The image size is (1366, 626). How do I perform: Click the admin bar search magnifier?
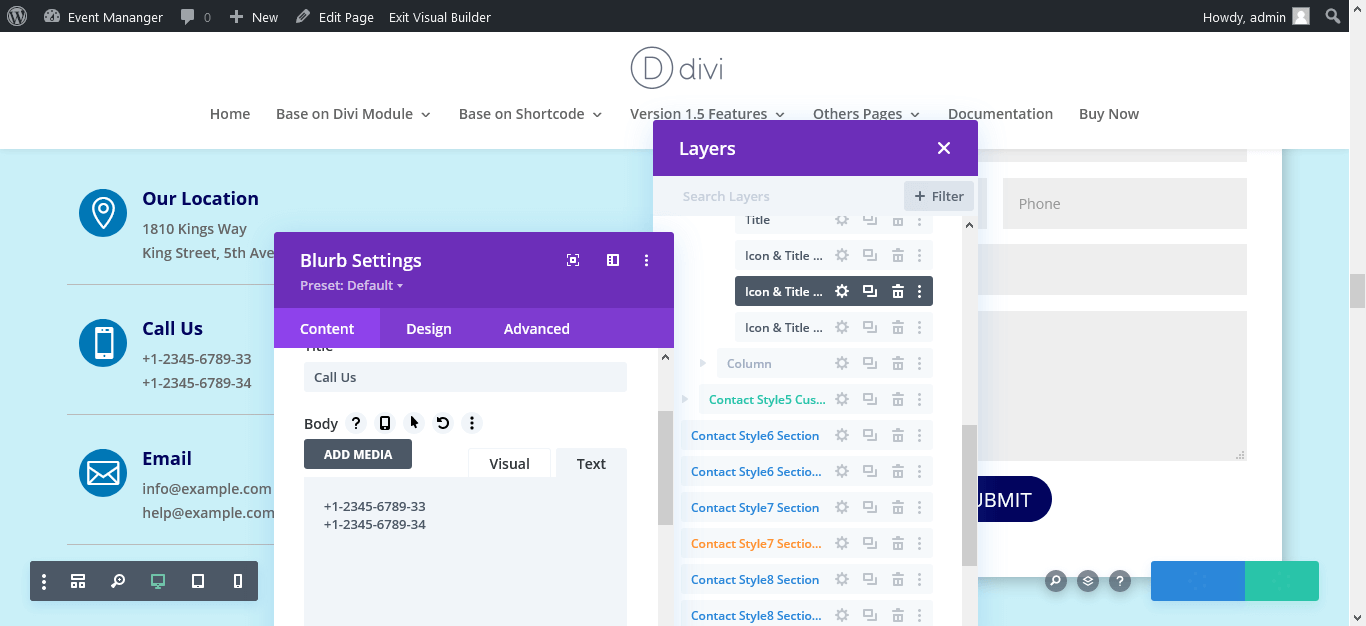1332,16
